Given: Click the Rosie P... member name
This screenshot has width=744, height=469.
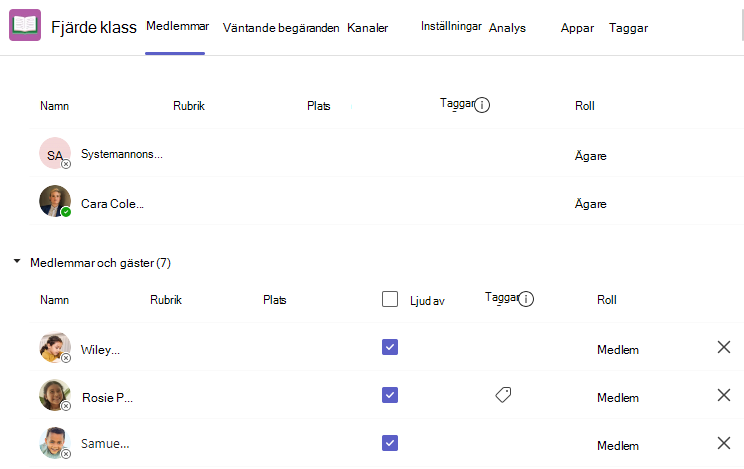Looking at the screenshot, I should tap(107, 398).
